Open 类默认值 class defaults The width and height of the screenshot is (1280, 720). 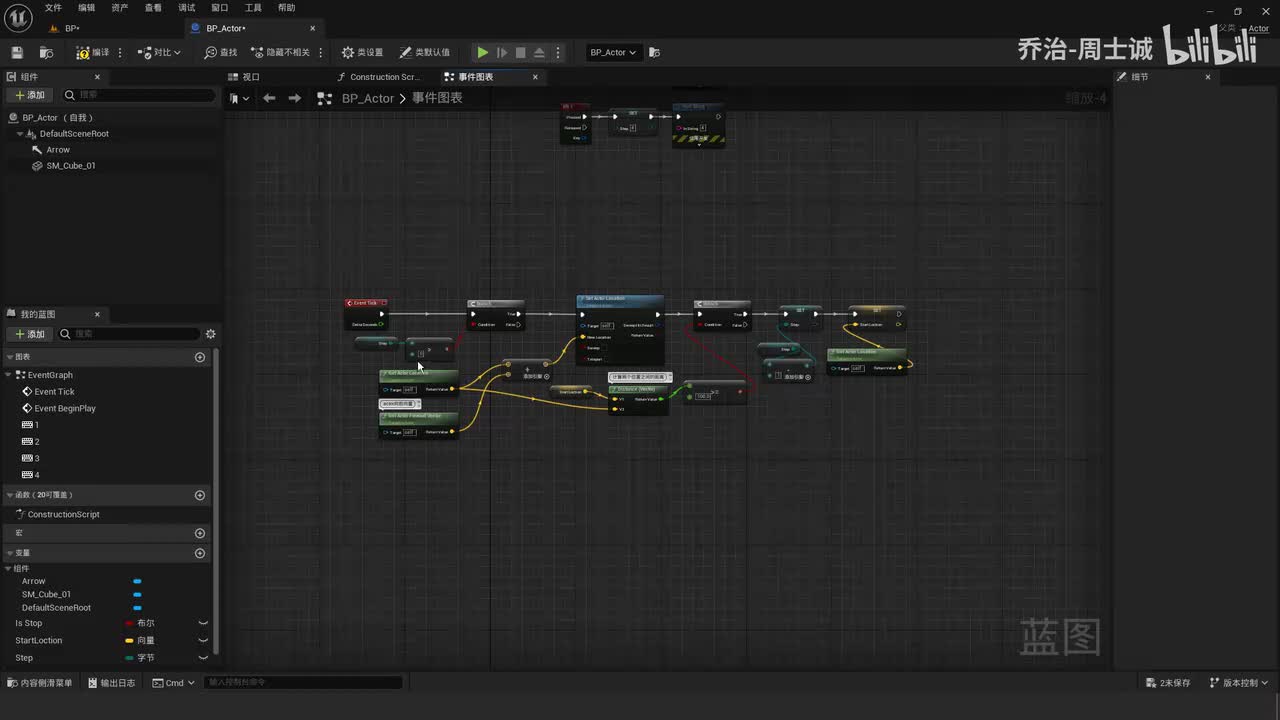[425, 52]
